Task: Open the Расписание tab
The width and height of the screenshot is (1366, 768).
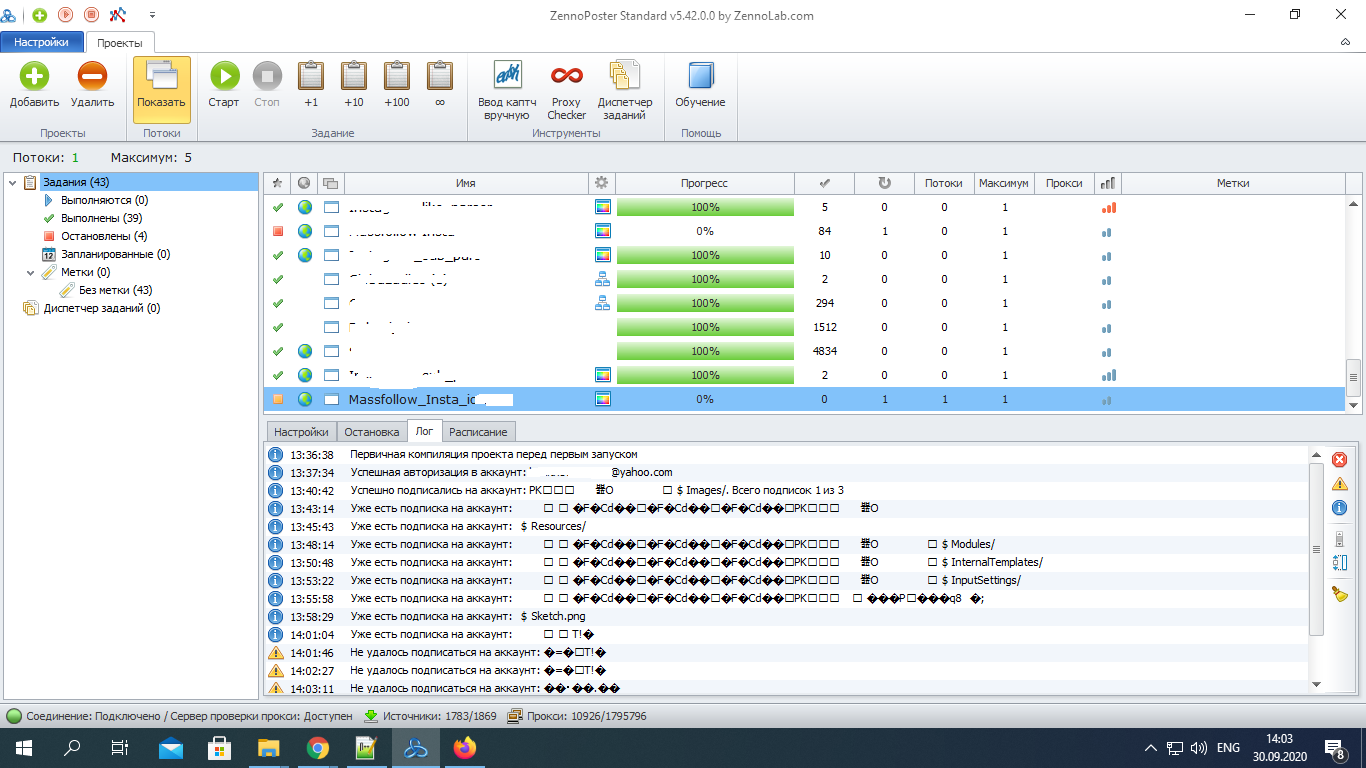Action: click(478, 432)
